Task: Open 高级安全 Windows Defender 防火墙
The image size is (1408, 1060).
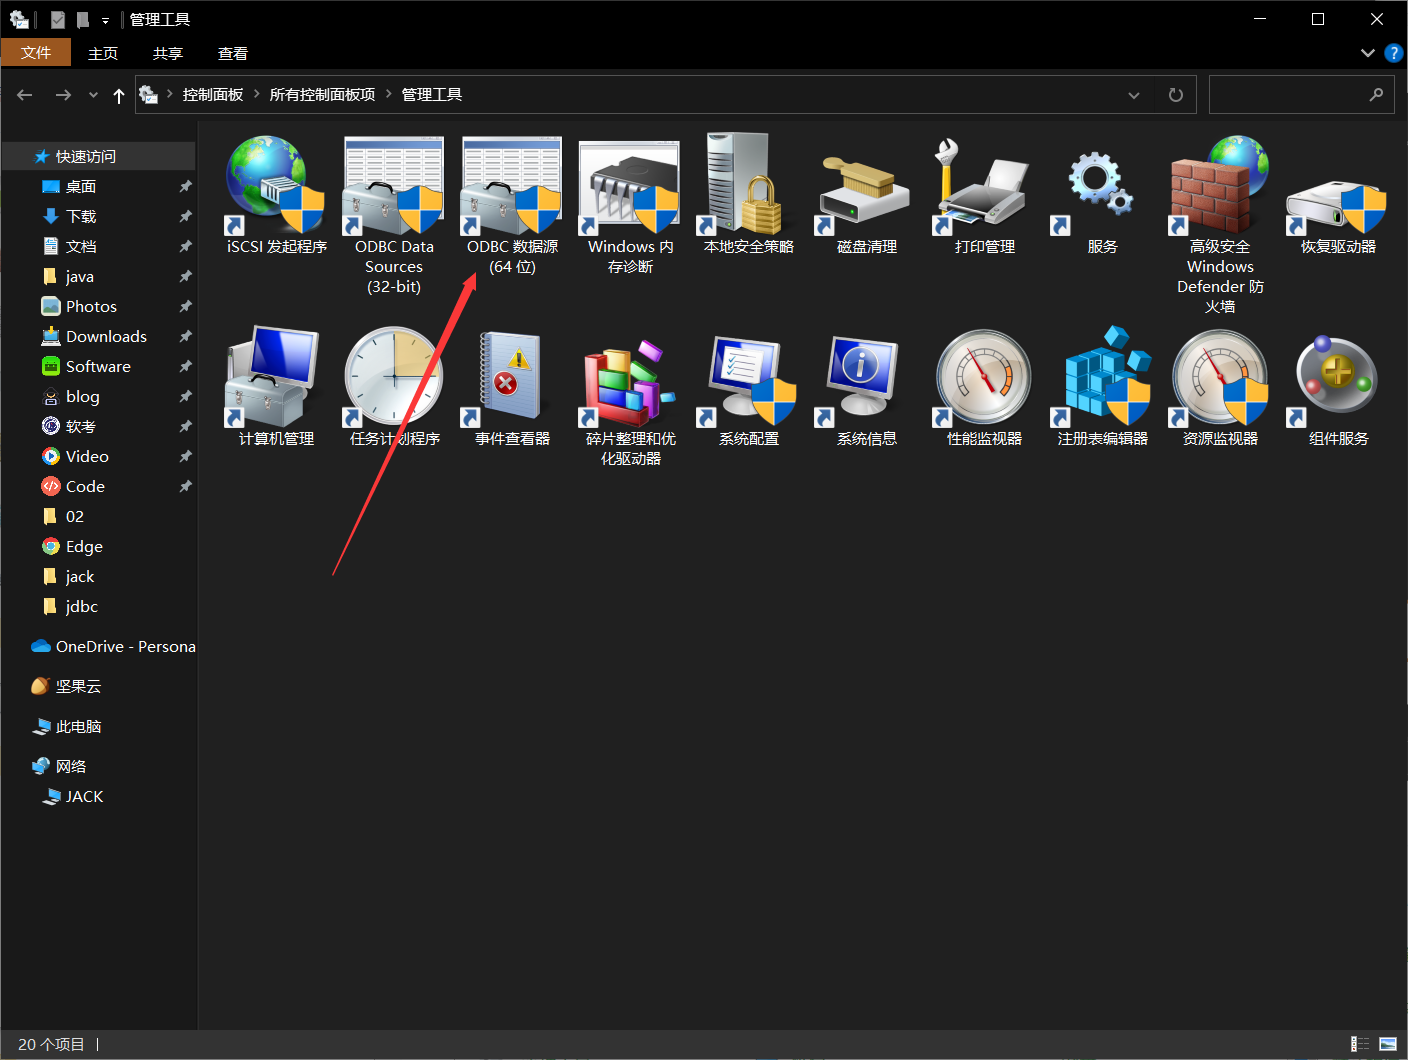Action: [1220, 225]
